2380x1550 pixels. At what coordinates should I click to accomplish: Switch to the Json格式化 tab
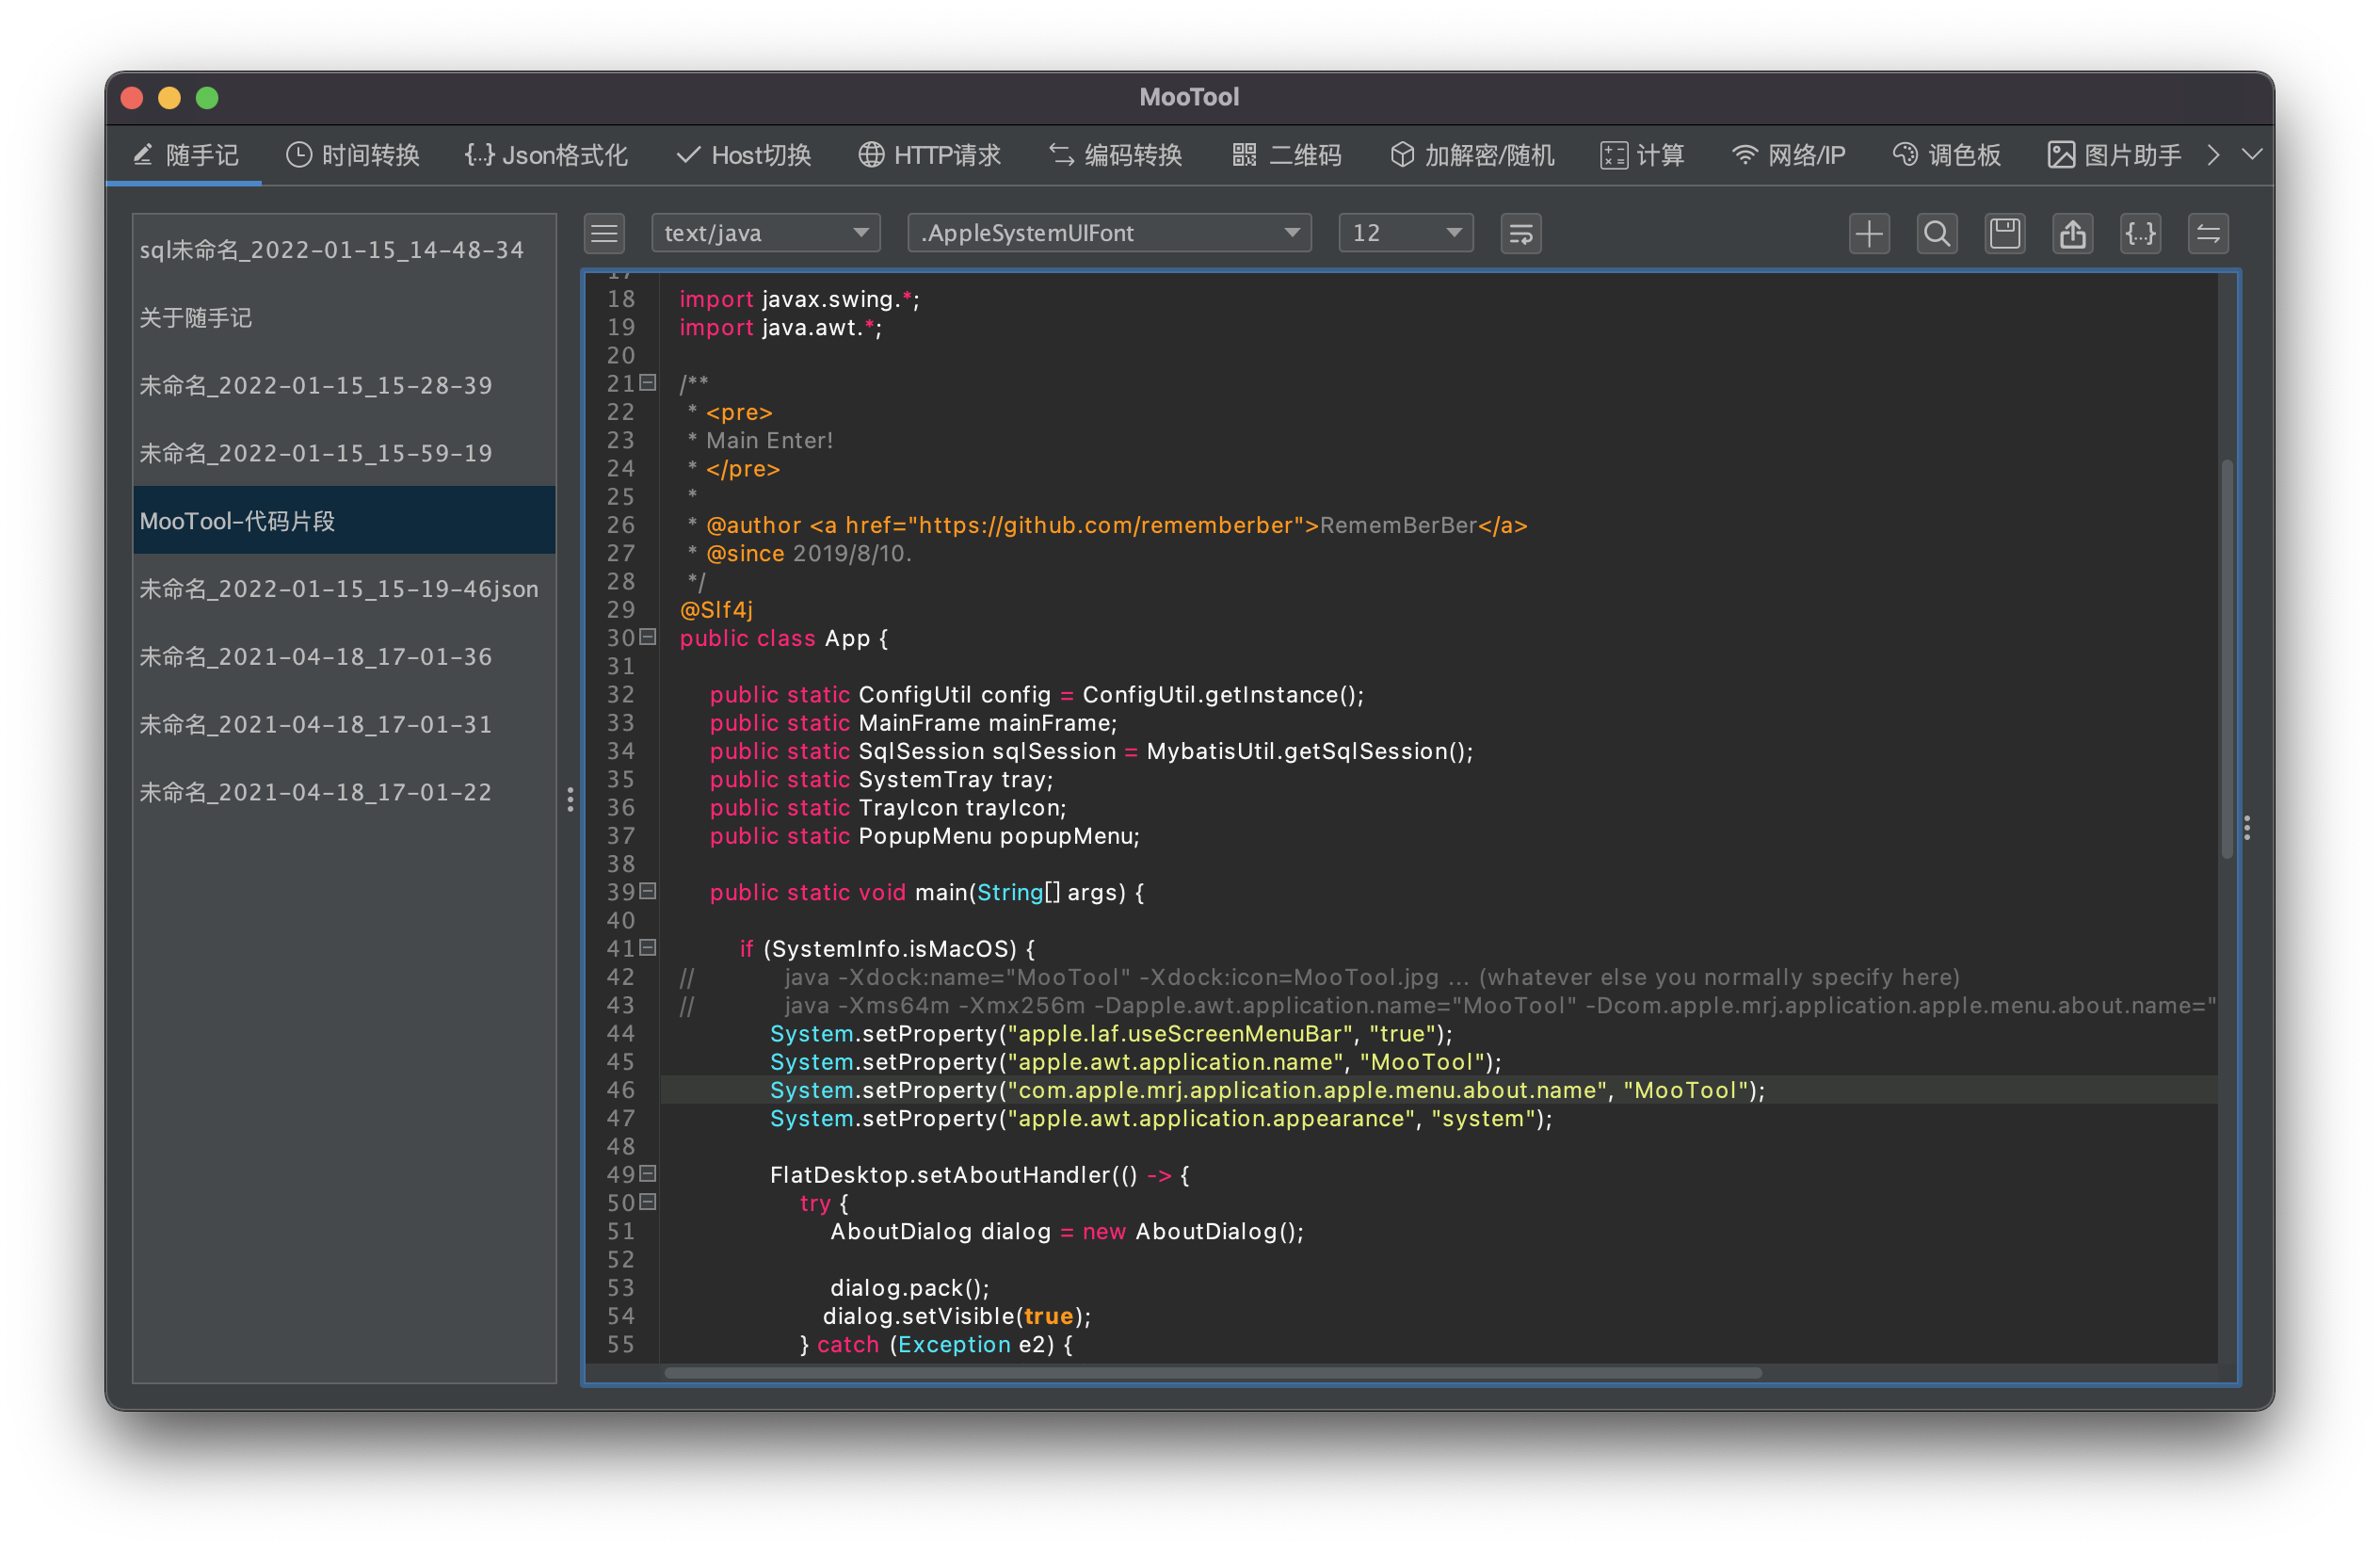pos(546,155)
